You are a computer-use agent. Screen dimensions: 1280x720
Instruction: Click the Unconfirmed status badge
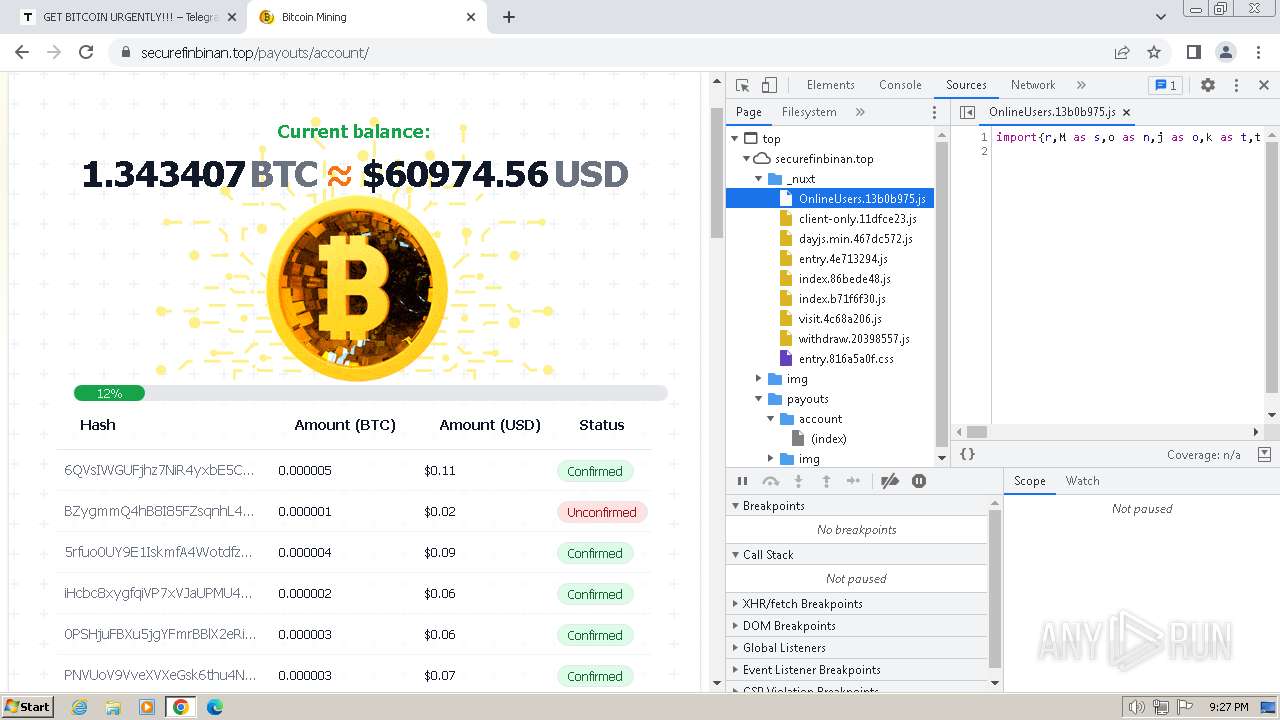tap(602, 512)
